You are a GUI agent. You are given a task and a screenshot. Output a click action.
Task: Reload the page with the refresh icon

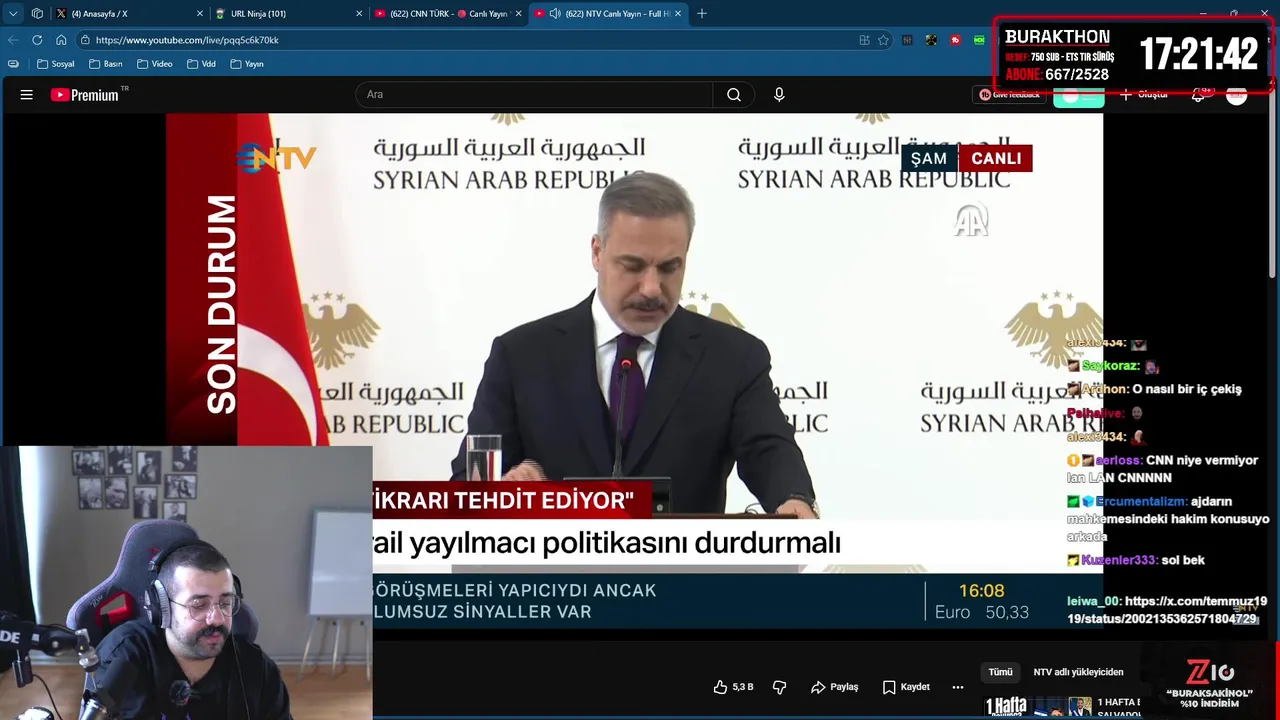click(x=37, y=40)
